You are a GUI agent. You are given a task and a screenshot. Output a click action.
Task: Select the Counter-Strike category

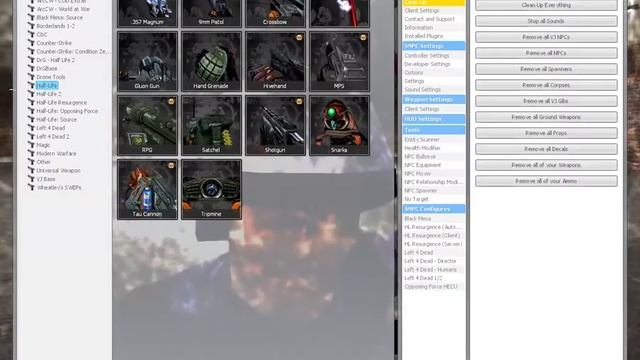tap(54, 43)
